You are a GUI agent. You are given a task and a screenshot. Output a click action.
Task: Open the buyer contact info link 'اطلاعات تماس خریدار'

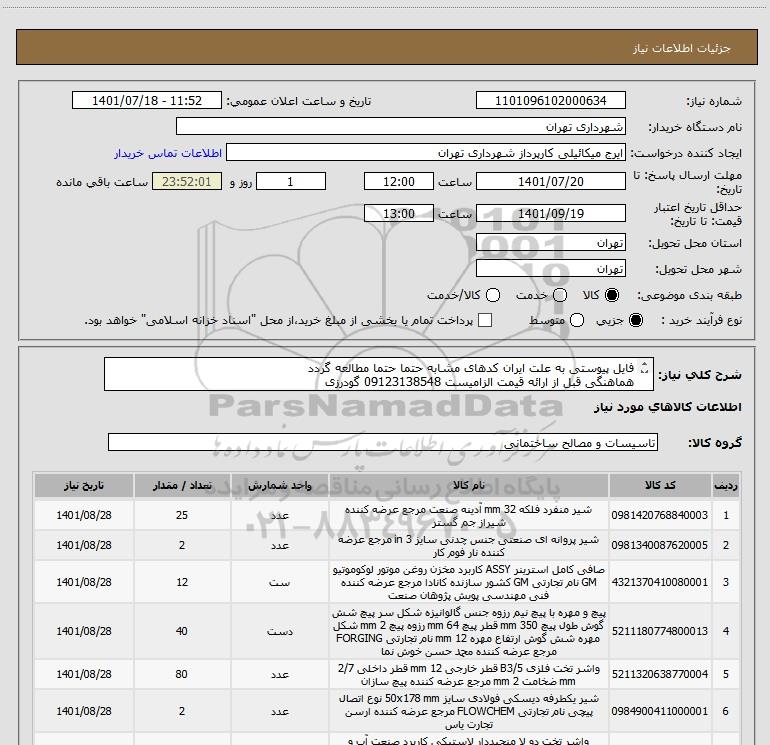pyautogui.click(x=168, y=153)
